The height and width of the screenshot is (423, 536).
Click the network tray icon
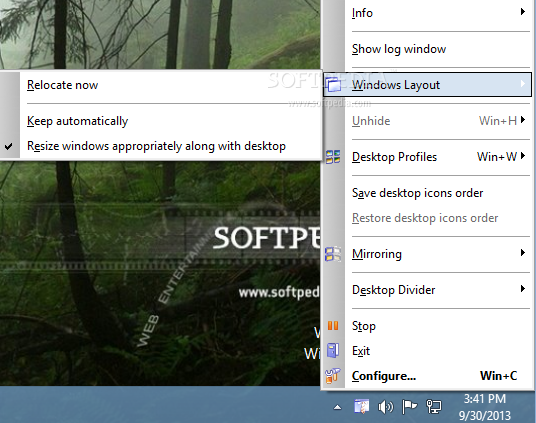[x=434, y=407]
